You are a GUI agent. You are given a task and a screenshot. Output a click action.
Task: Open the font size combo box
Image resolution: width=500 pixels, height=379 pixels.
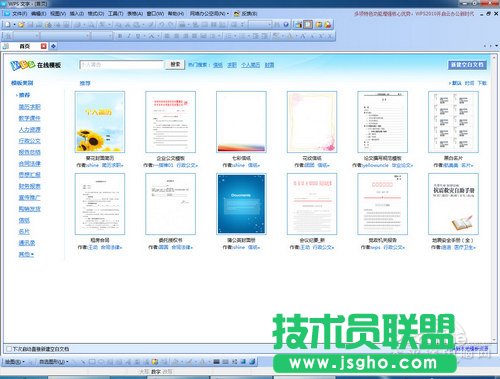pyautogui.click(x=102, y=36)
